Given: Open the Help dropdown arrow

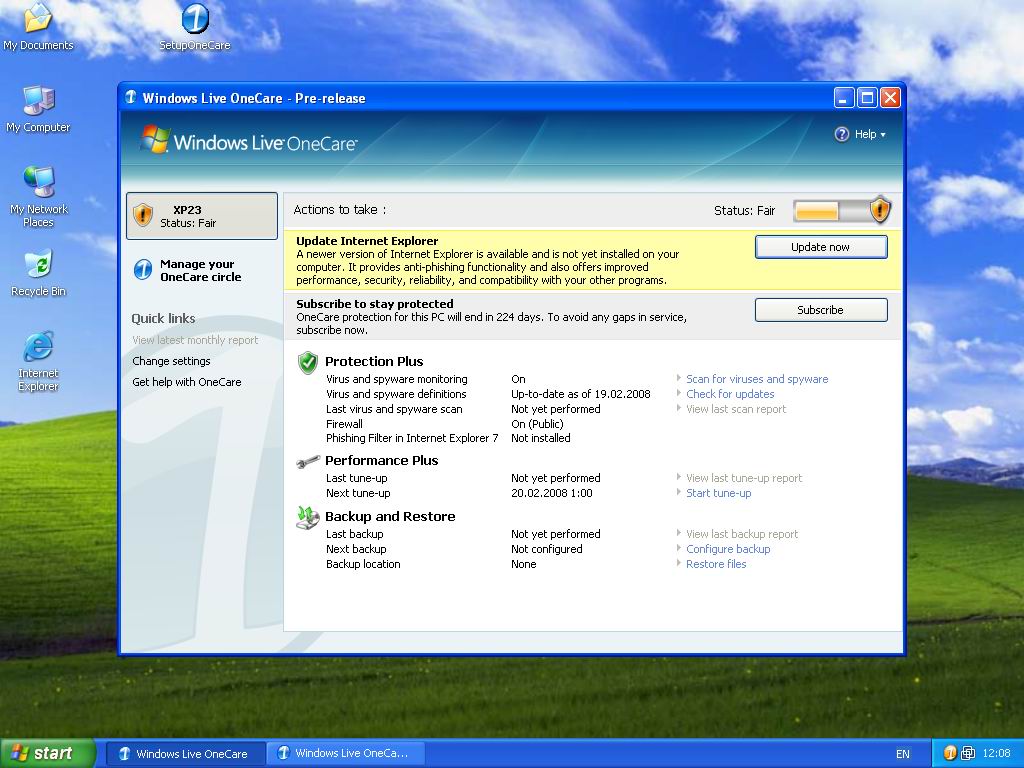Looking at the screenshot, I should [883, 135].
